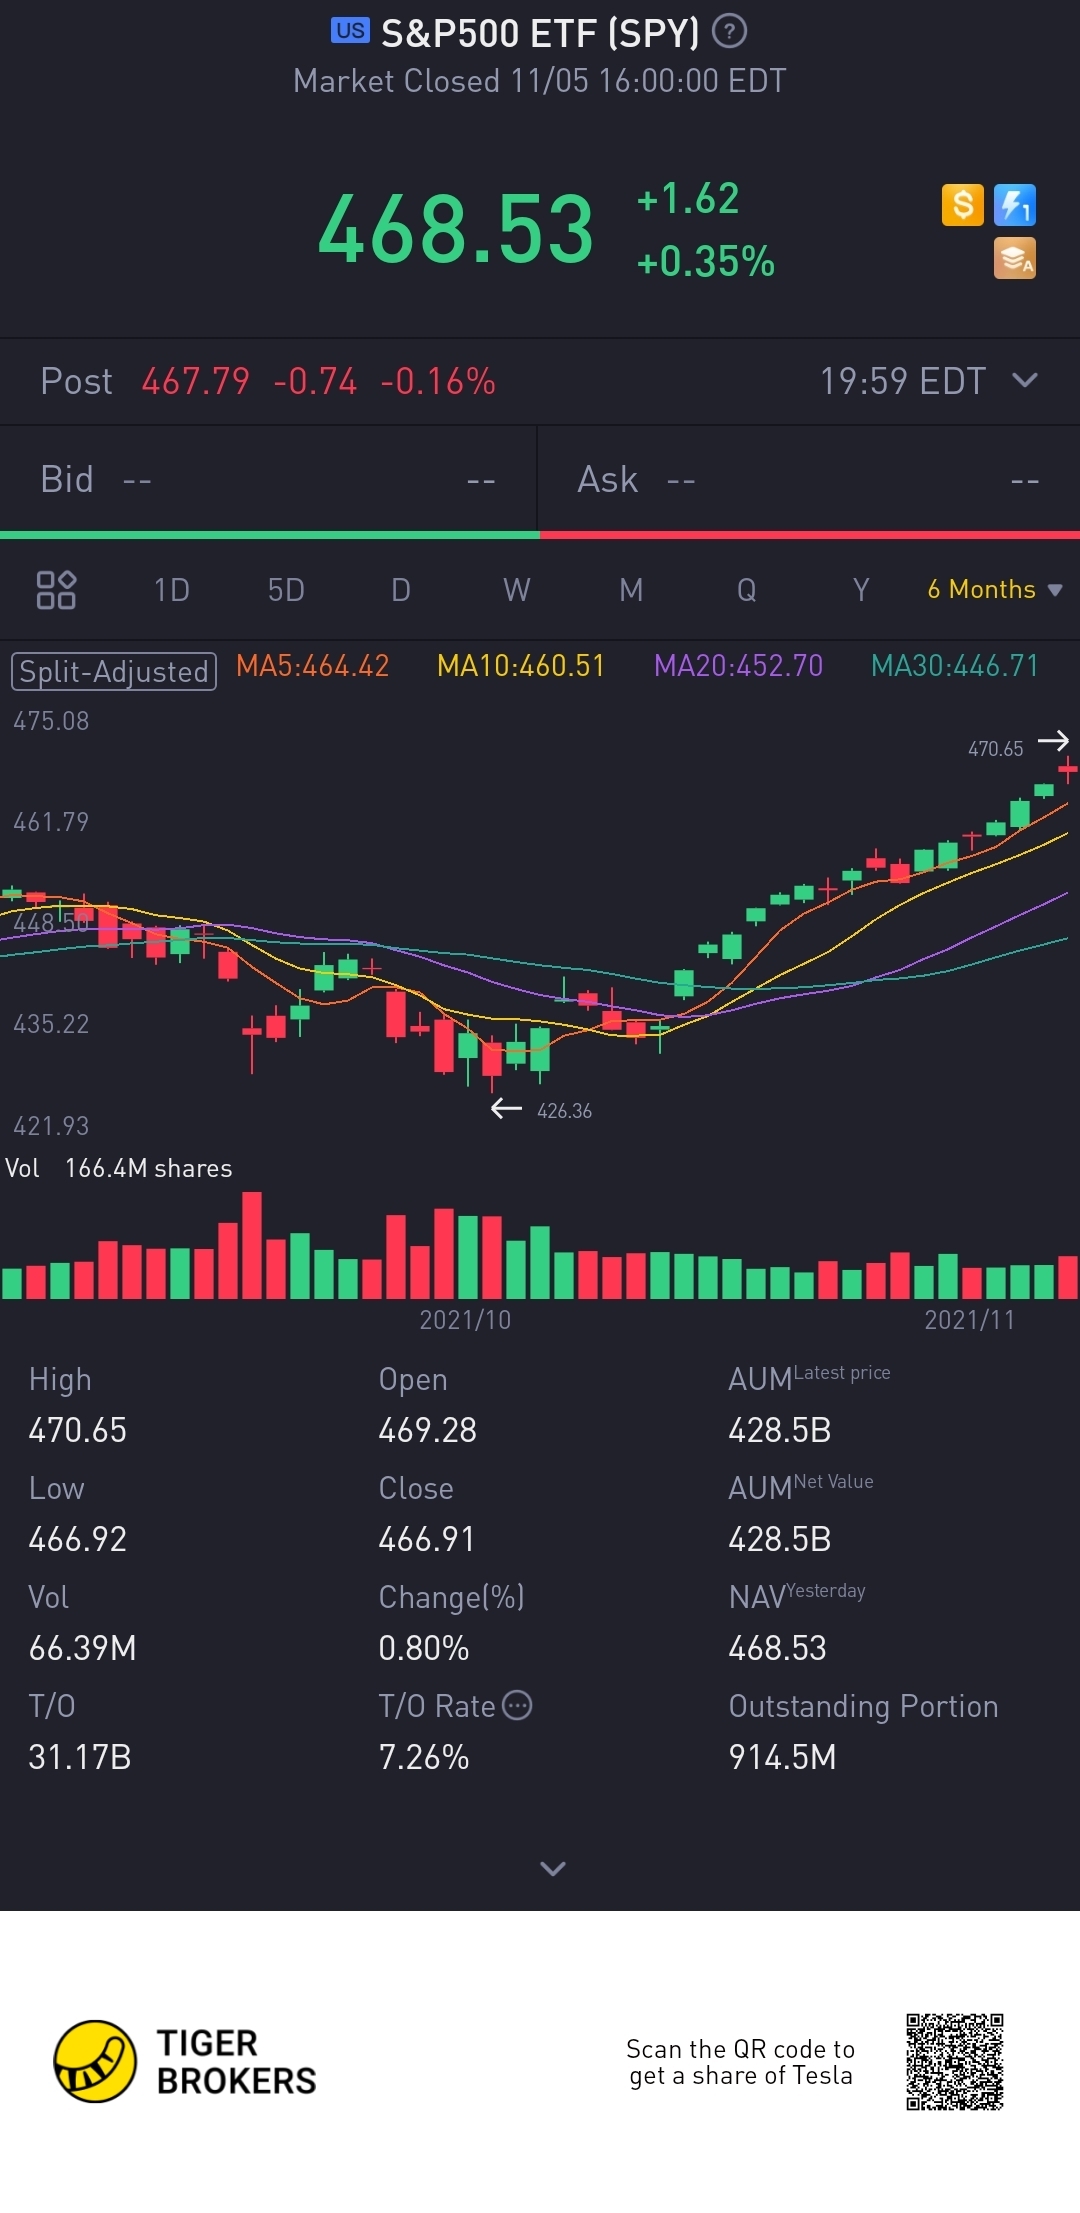Tap the Bid quote panel
1080x2213 pixels.
(x=268, y=480)
